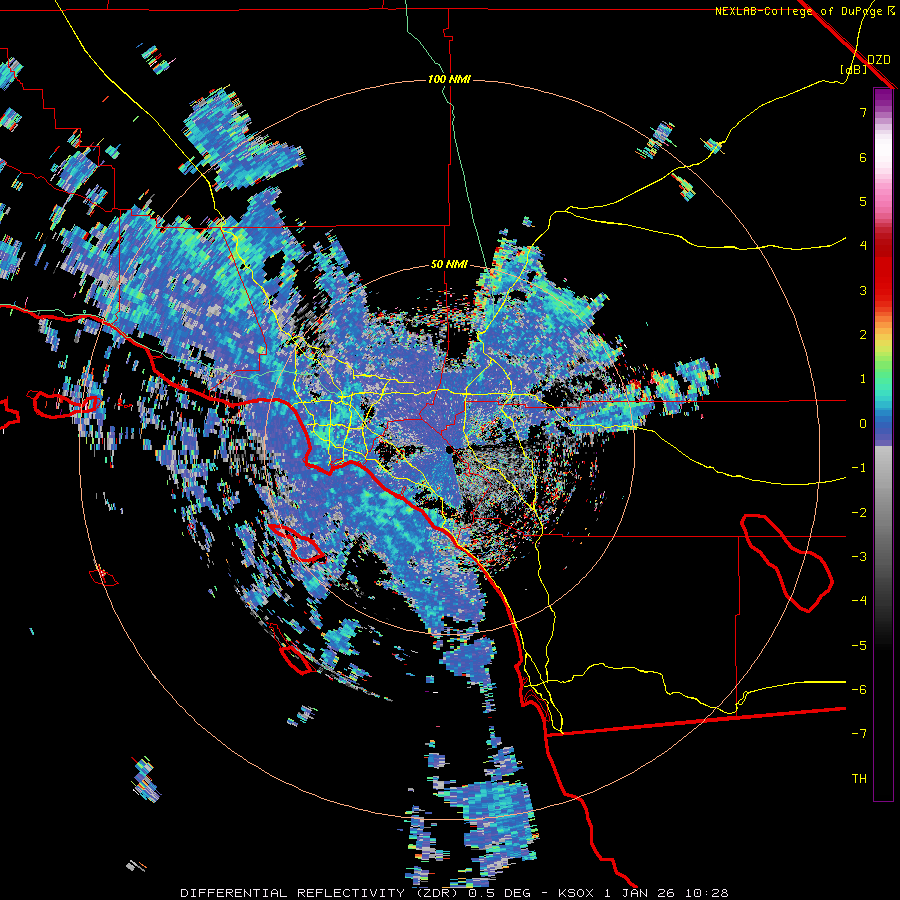The width and height of the screenshot is (900, 900).
Task: Click the ZDR color scale bar
Action: pos(883,444)
